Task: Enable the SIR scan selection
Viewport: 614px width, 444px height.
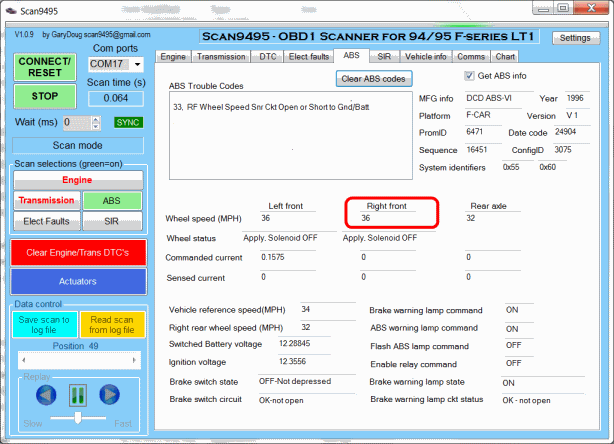Action: pyautogui.click(x=113, y=220)
